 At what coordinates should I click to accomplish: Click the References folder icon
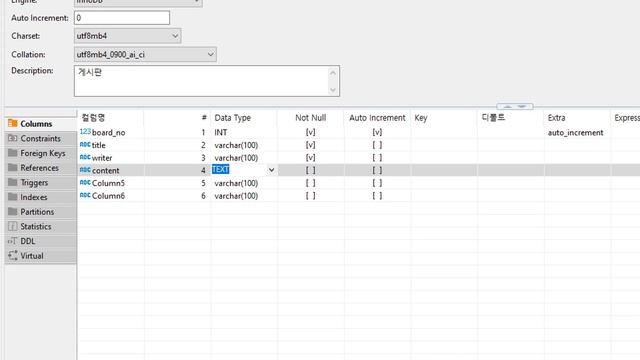pos(13,167)
